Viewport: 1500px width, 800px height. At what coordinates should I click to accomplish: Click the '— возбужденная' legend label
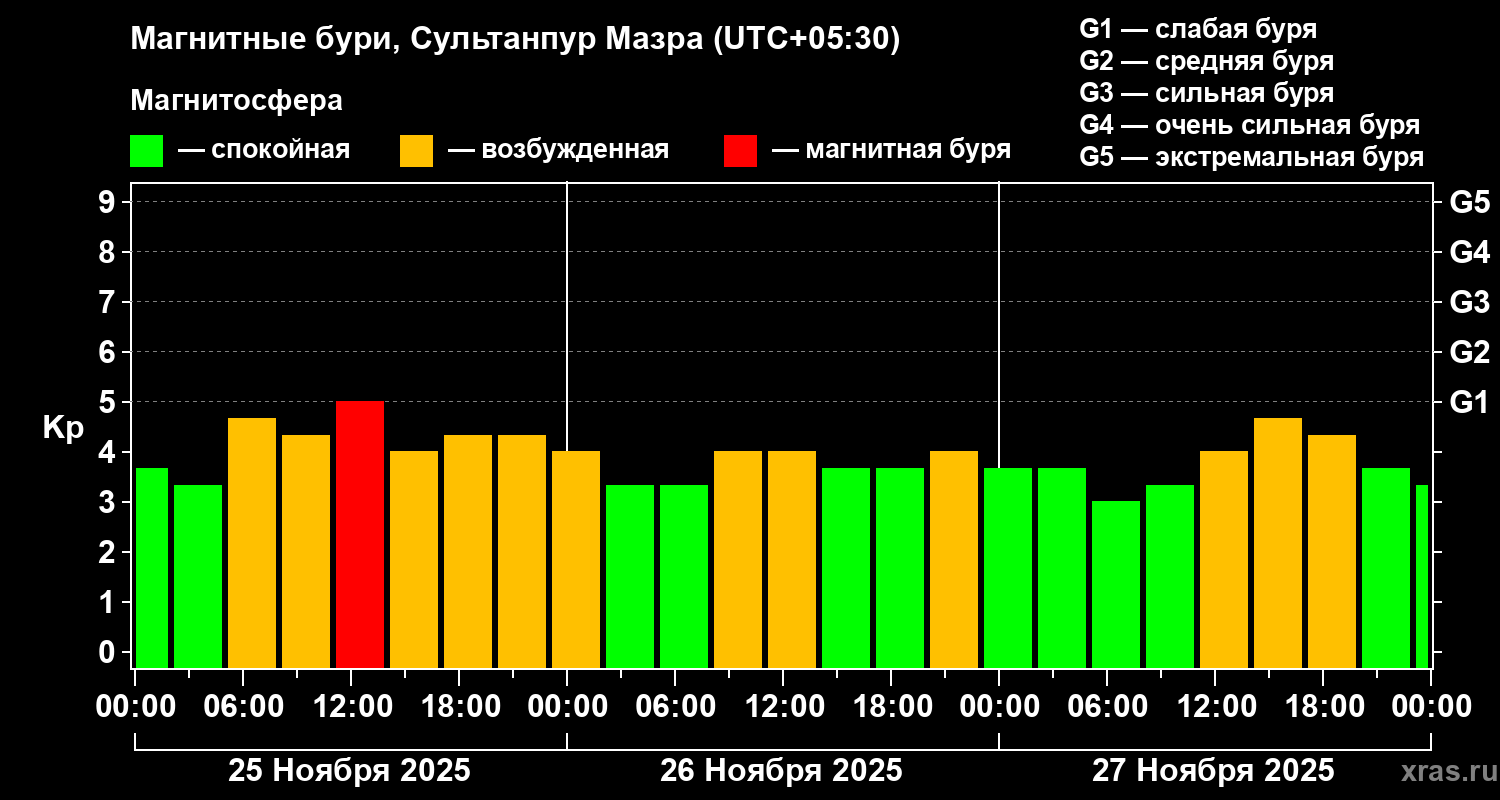[x=558, y=151]
